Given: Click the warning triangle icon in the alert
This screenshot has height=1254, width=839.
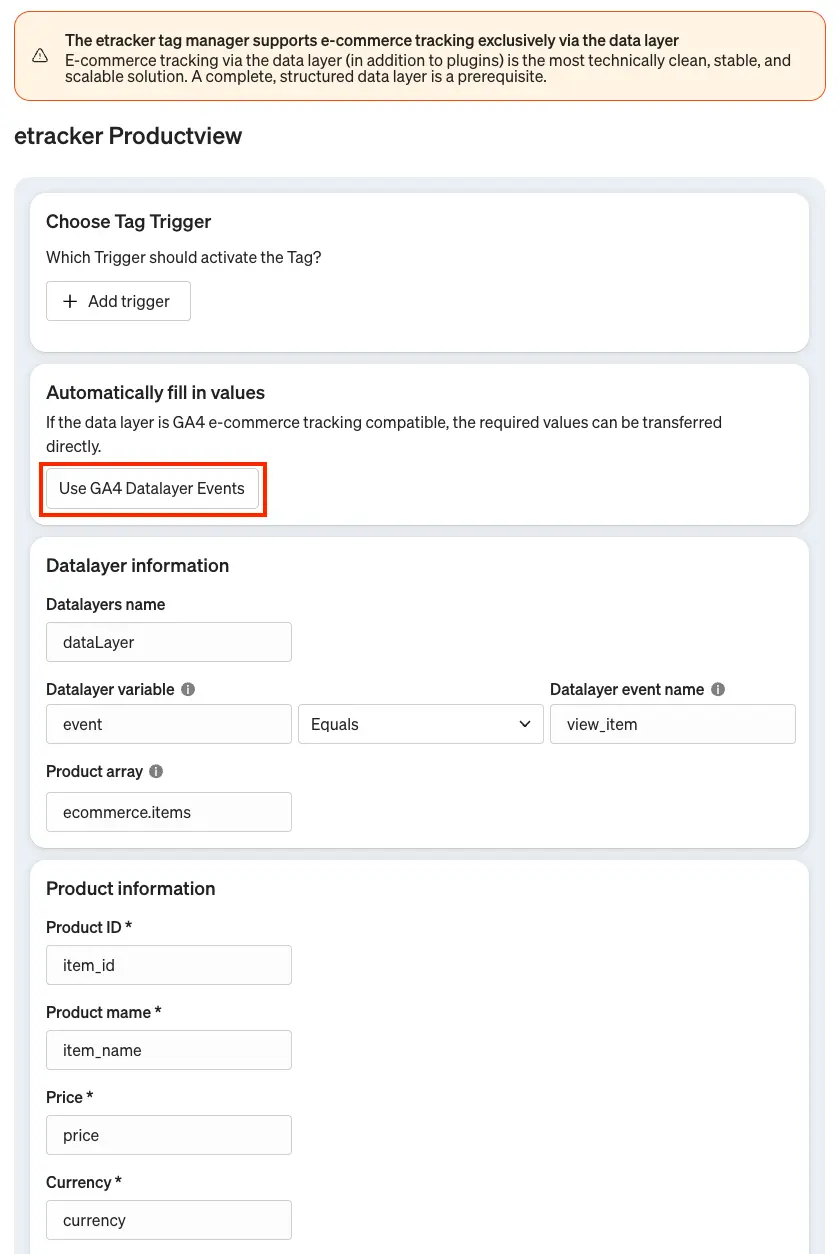Looking at the screenshot, I should tap(40, 56).
